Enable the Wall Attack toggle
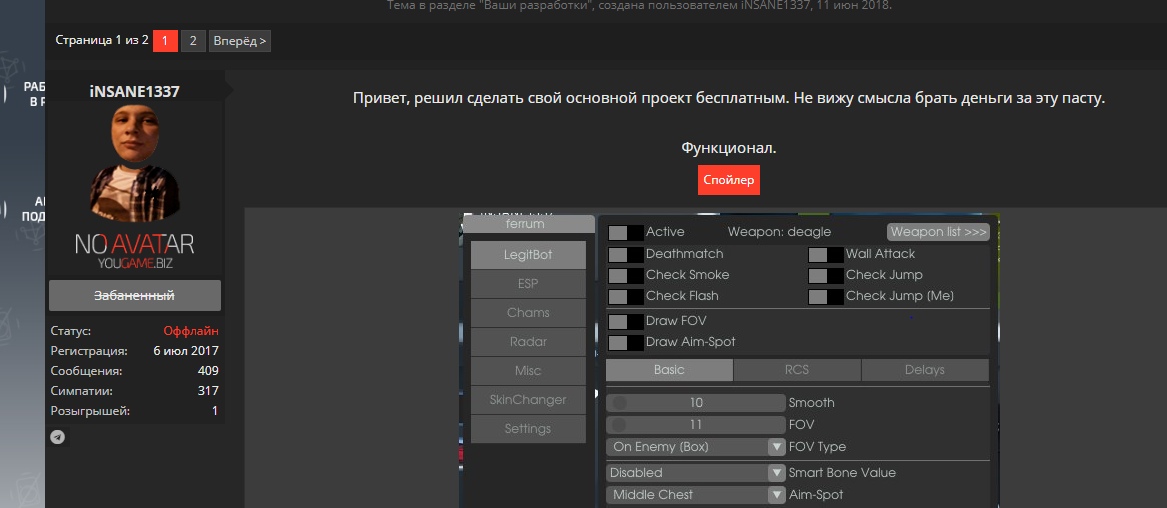Screen dimensions: 1167x508 [x=826, y=254]
